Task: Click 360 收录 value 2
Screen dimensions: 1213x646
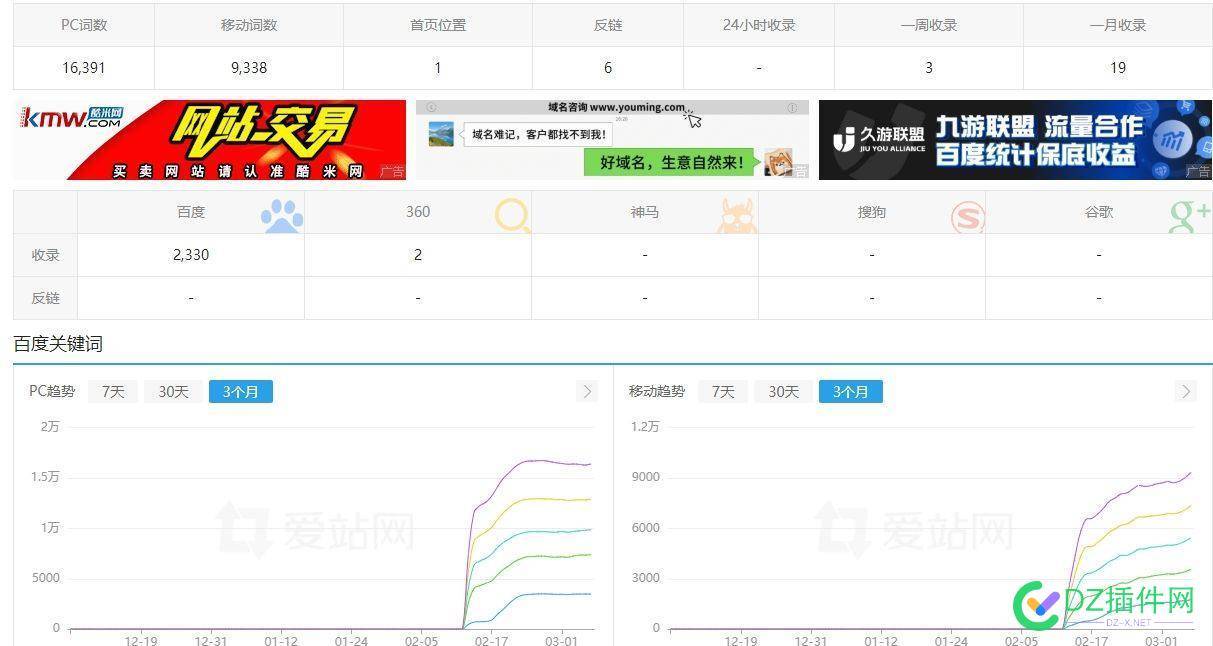Action: point(418,255)
